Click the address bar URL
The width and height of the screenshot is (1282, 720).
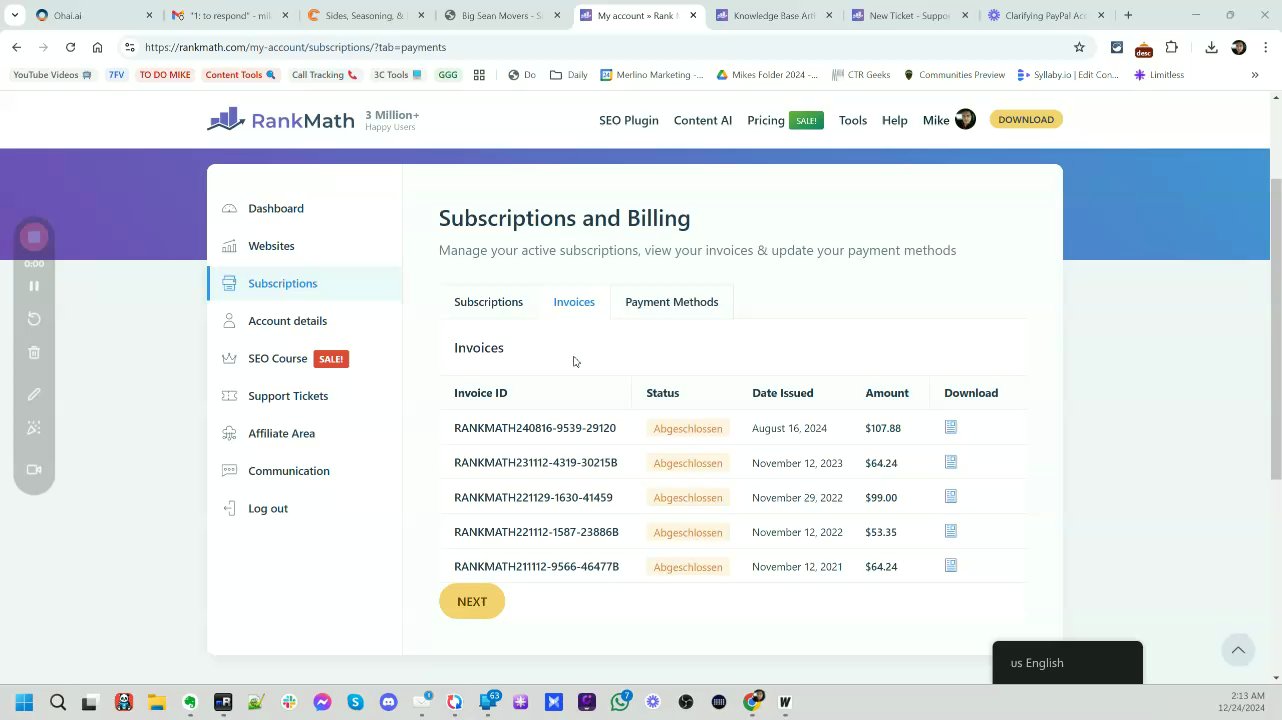[x=295, y=47]
